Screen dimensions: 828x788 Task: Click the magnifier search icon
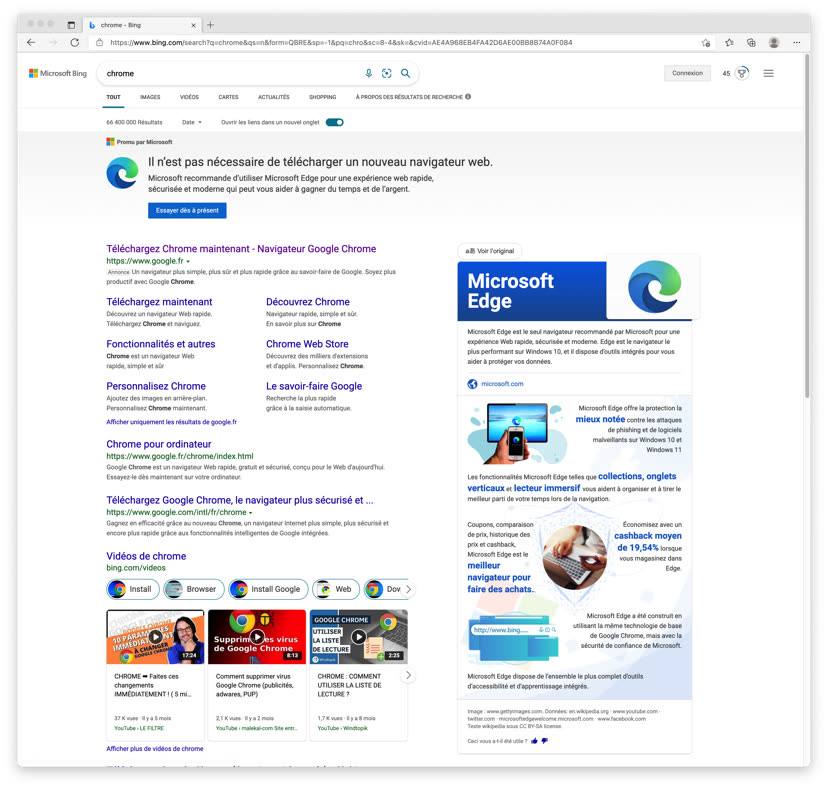[405, 73]
